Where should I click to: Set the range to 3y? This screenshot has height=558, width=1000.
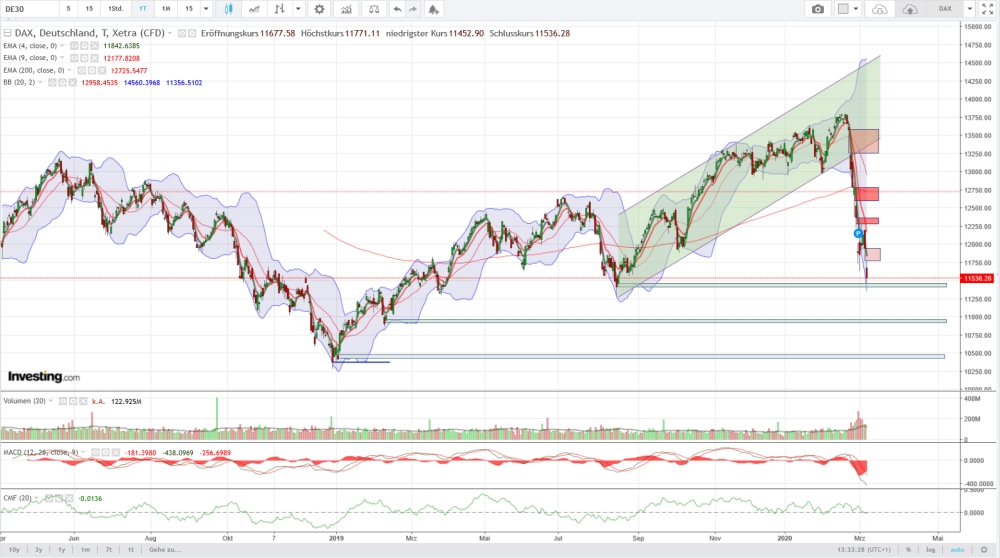coord(38,549)
